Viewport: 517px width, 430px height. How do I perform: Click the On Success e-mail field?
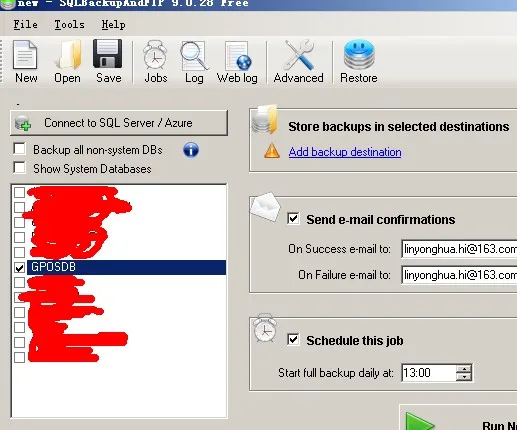459,249
